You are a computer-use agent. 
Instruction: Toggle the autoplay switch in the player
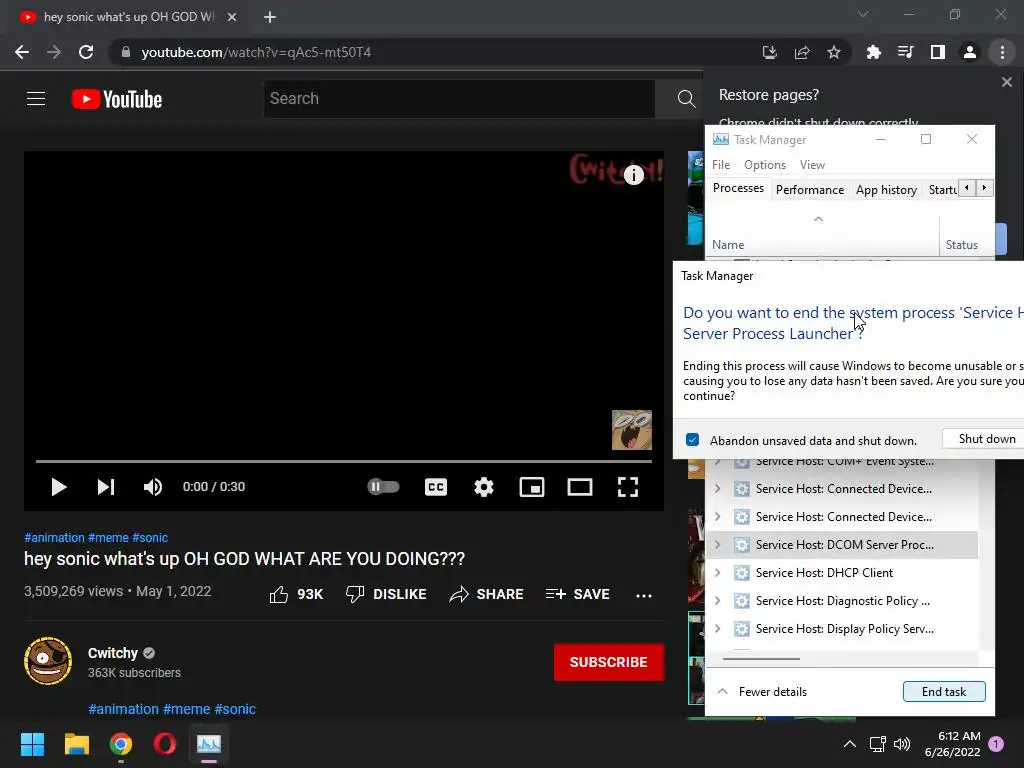click(383, 487)
